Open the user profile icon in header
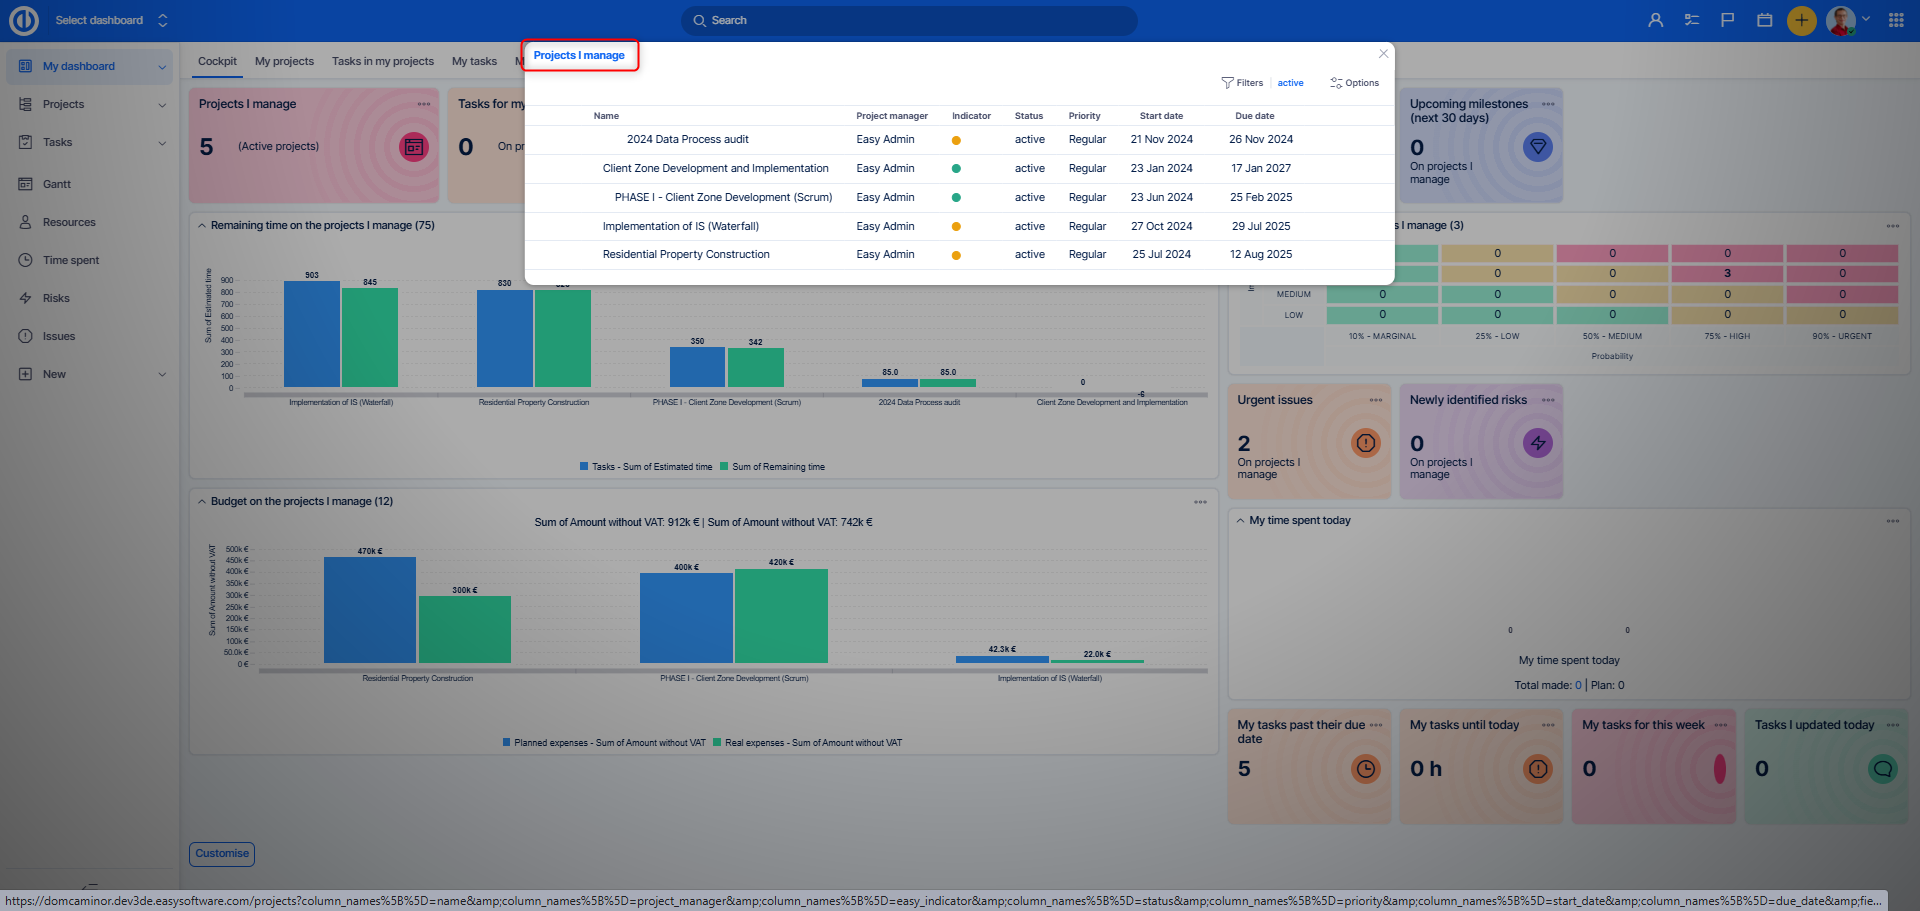Viewport: 1920px width, 911px height. [1656, 20]
